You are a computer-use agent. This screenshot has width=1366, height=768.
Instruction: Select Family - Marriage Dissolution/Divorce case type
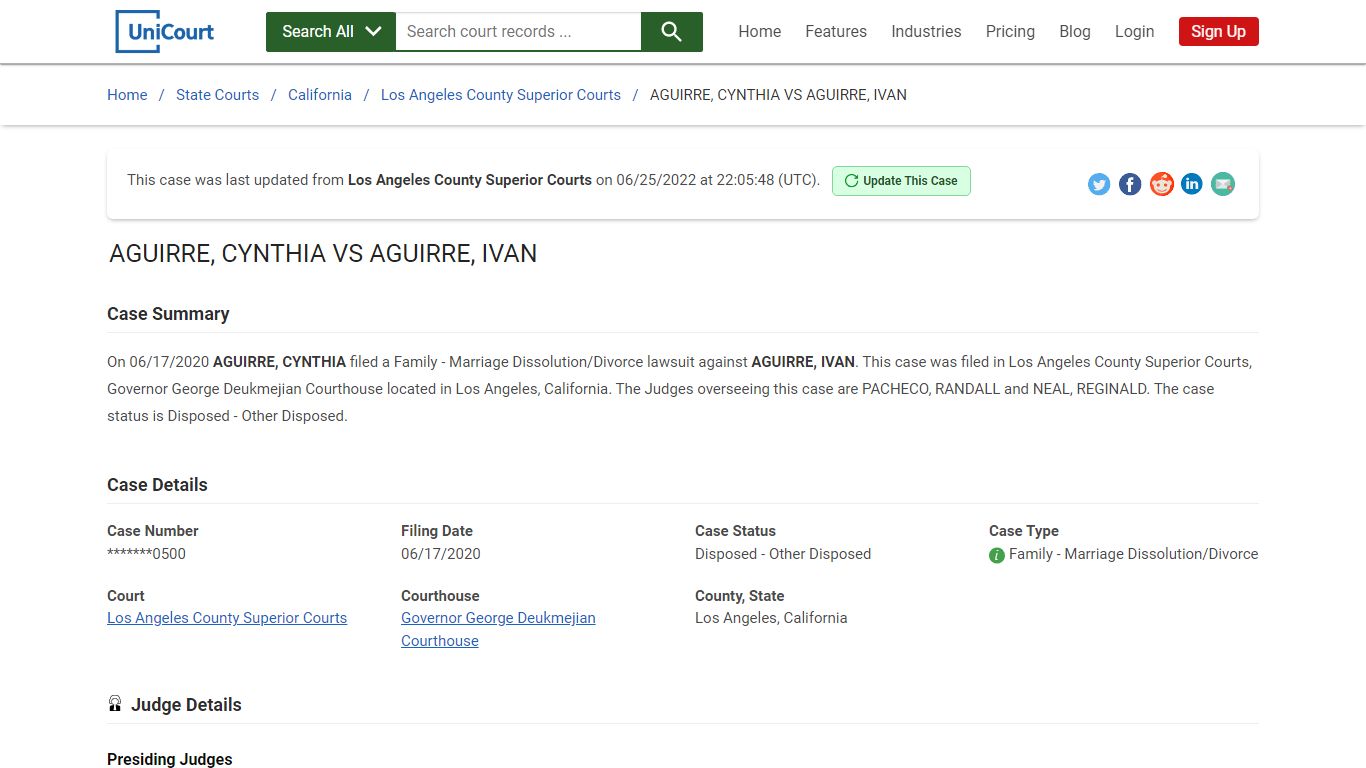point(1133,554)
